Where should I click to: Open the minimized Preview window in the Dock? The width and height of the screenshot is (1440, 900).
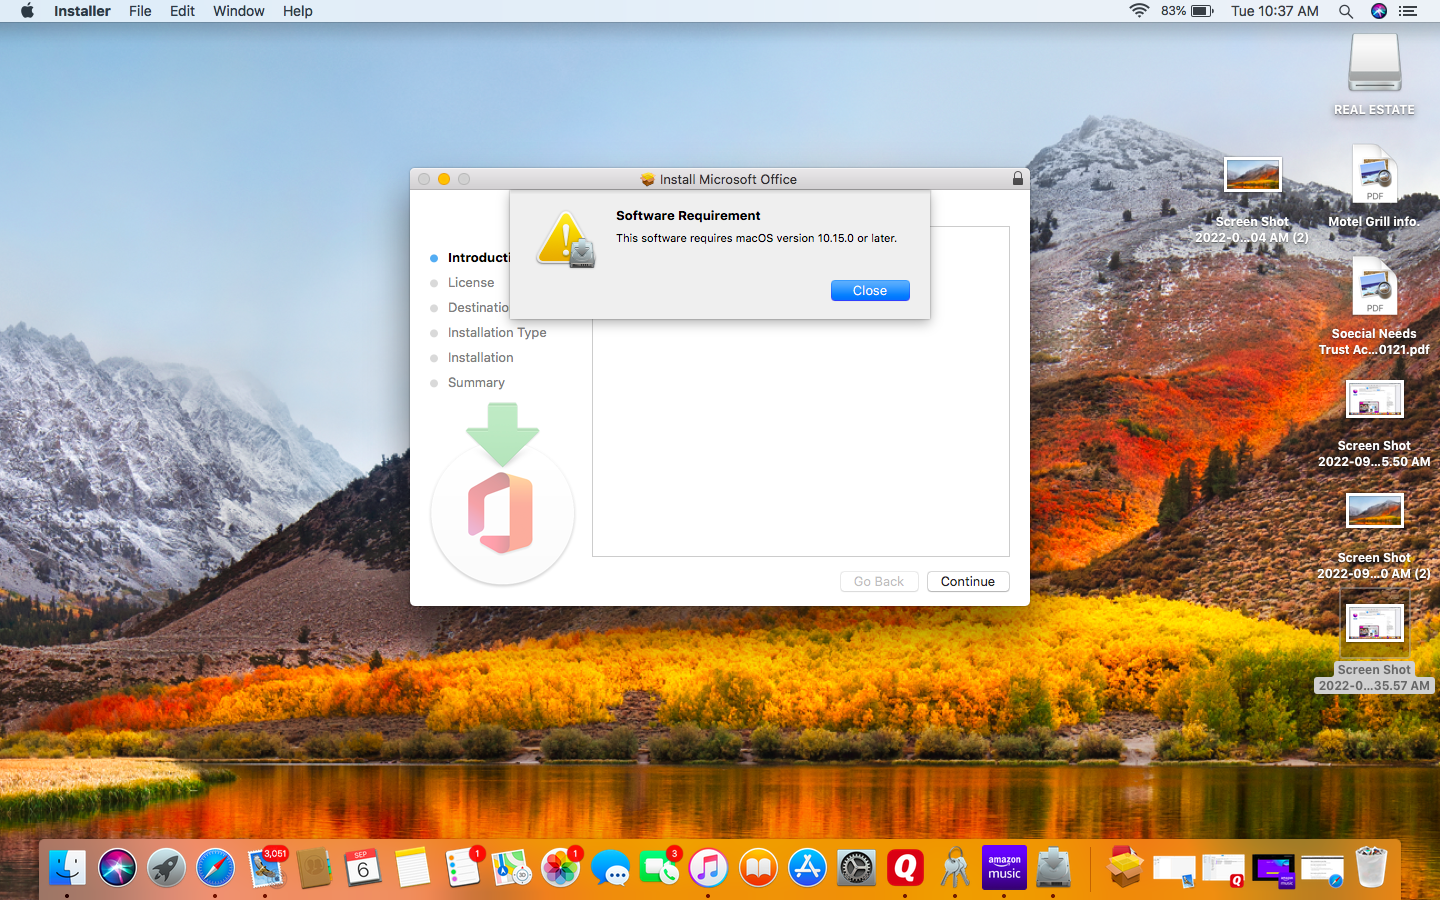pyautogui.click(x=1174, y=871)
